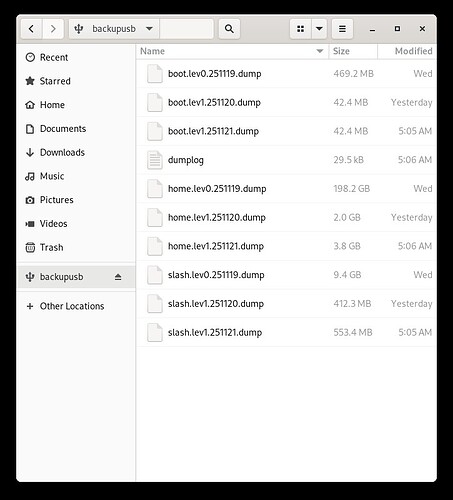Click the 553.4 MB size cell
The height and width of the screenshot is (500, 453).
pos(353,333)
